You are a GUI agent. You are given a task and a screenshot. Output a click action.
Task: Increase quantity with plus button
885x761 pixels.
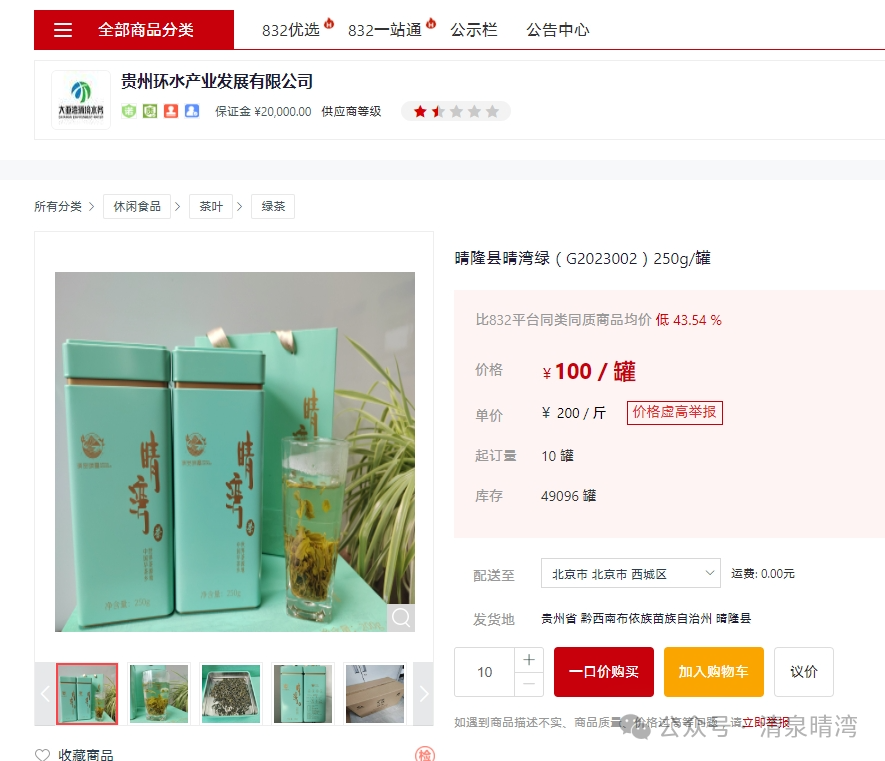pyautogui.click(x=529, y=659)
